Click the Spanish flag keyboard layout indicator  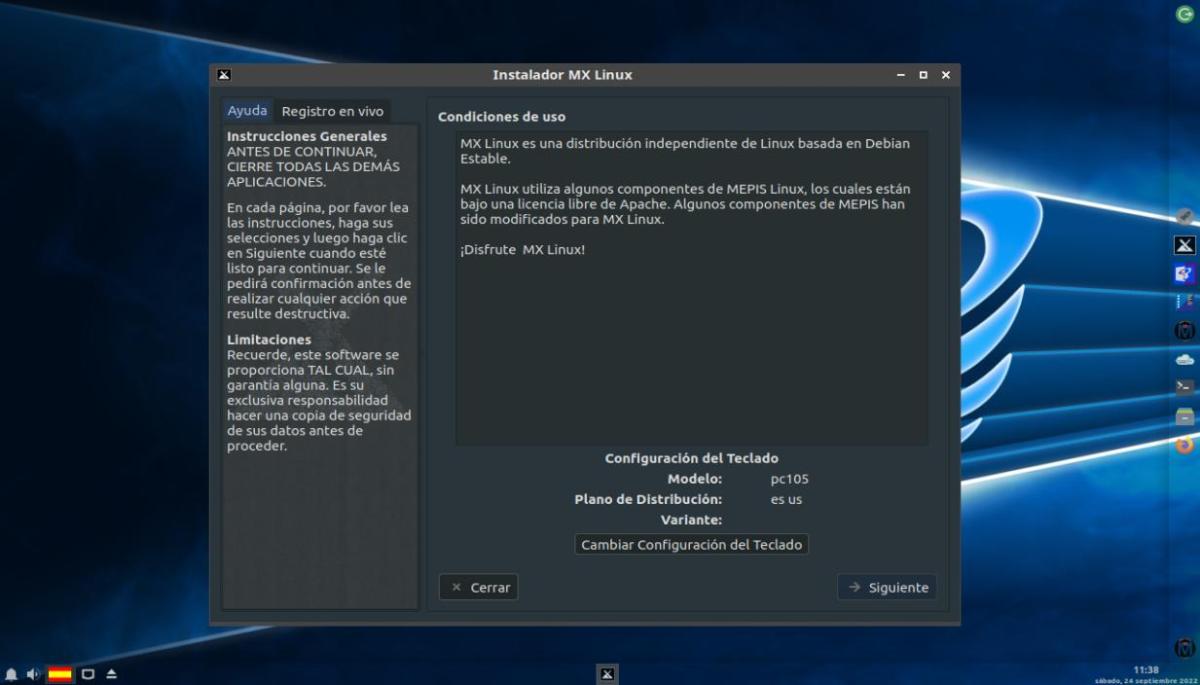tap(60, 674)
